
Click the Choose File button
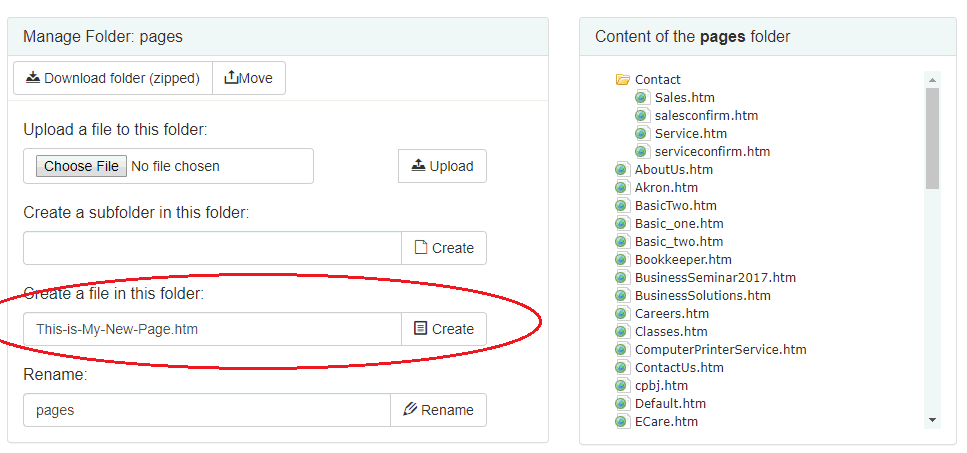pos(81,166)
